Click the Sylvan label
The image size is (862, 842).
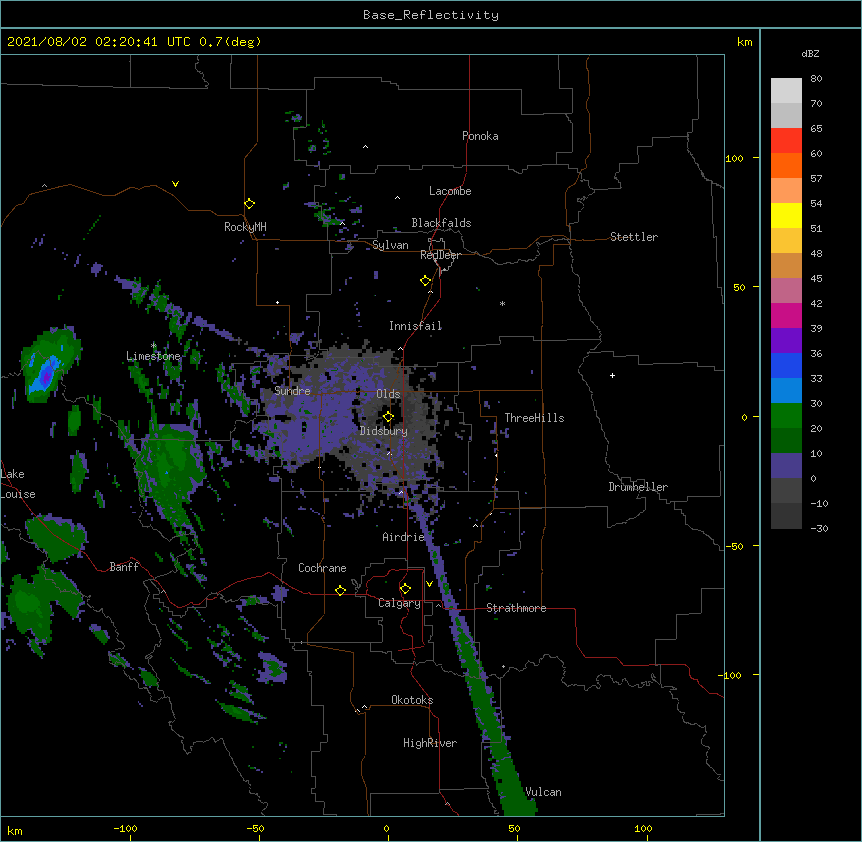(x=390, y=245)
